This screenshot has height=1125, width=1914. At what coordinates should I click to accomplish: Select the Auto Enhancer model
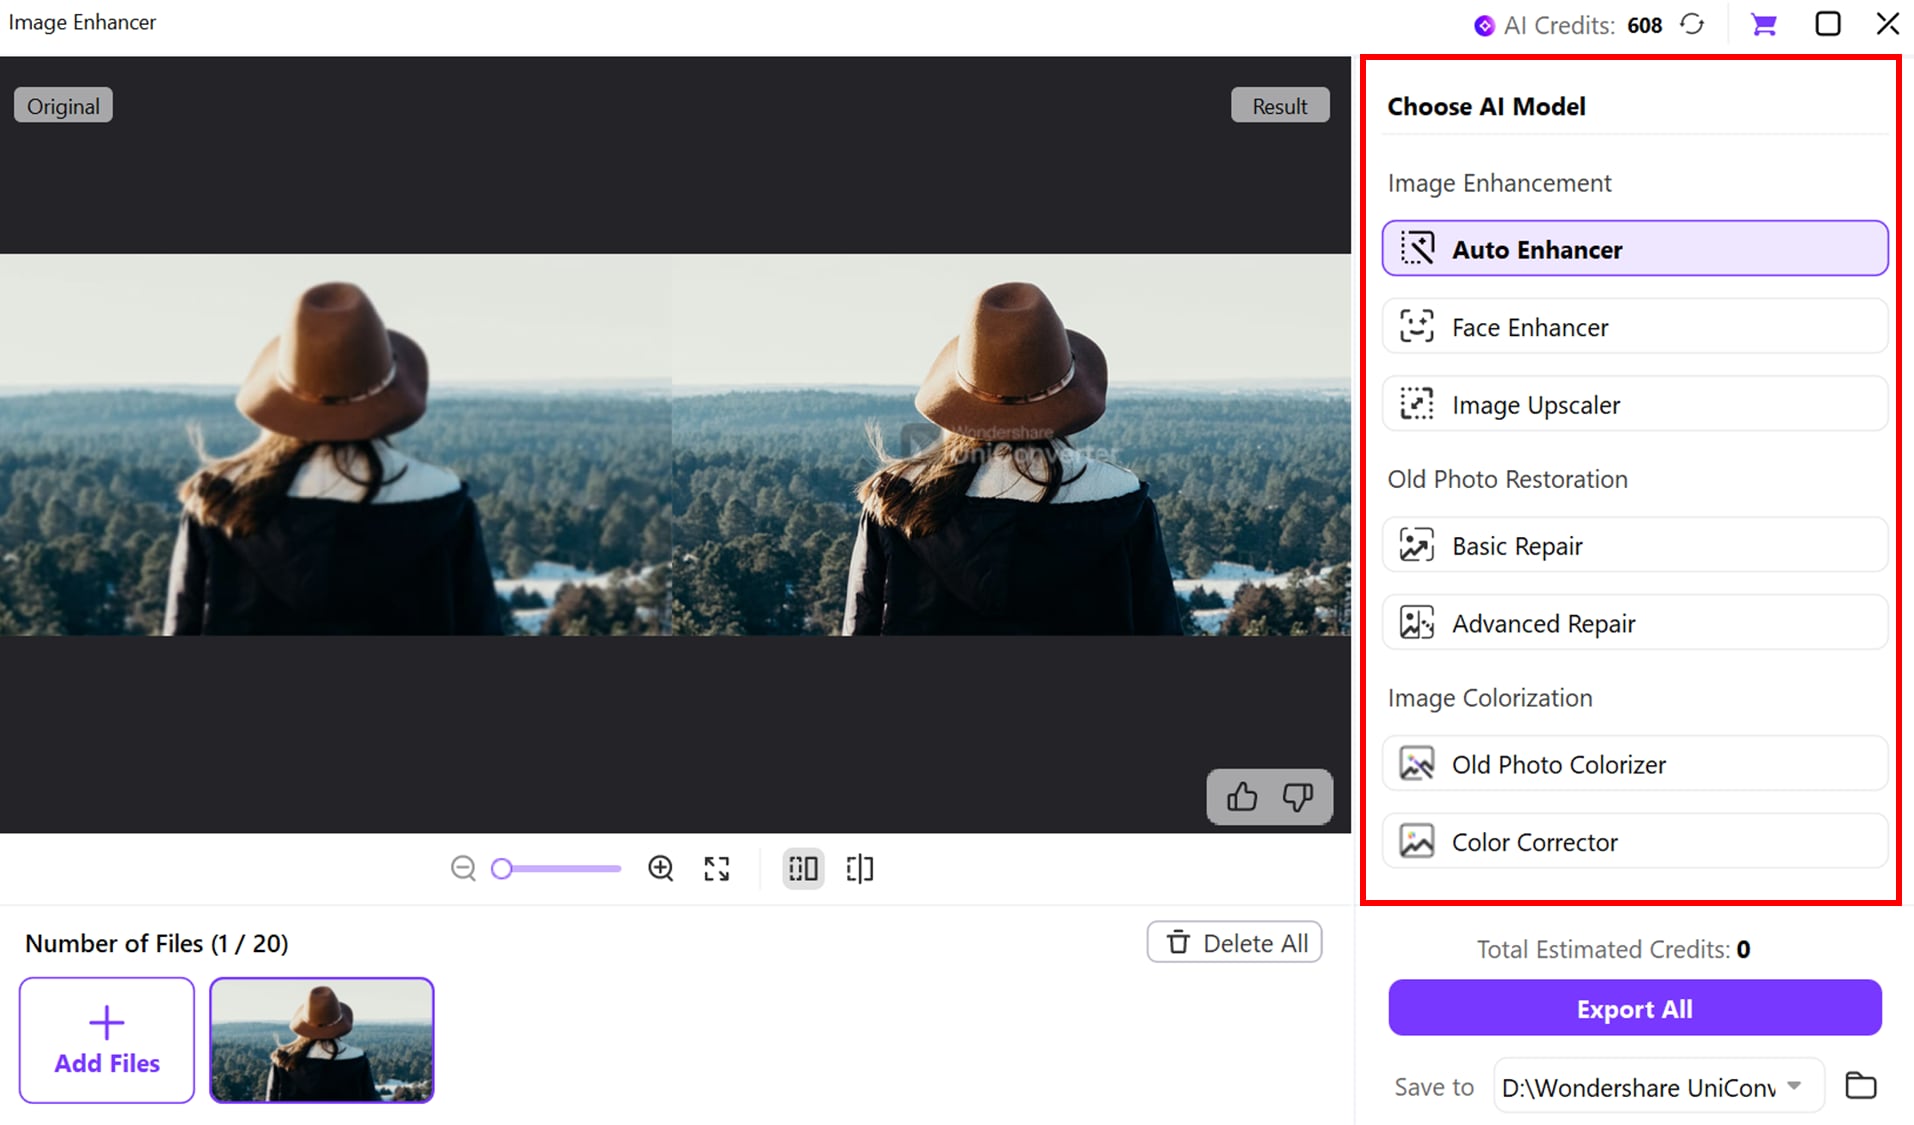pyautogui.click(x=1635, y=249)
